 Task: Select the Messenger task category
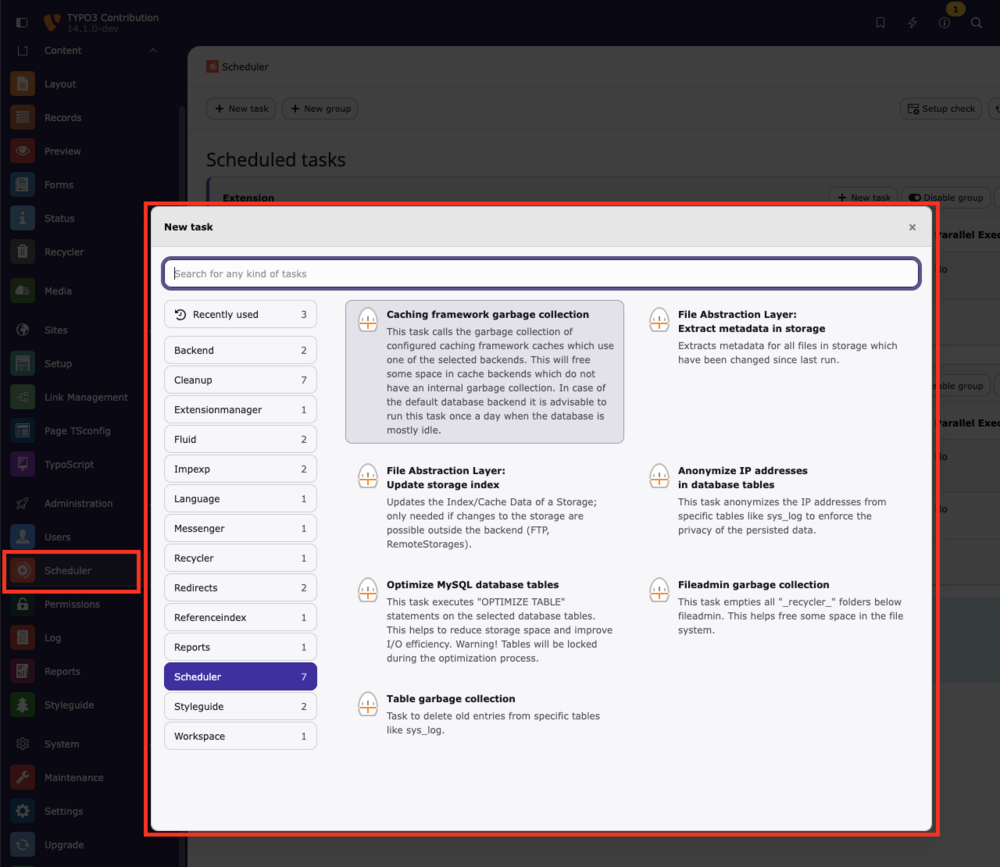click(240, 528)
